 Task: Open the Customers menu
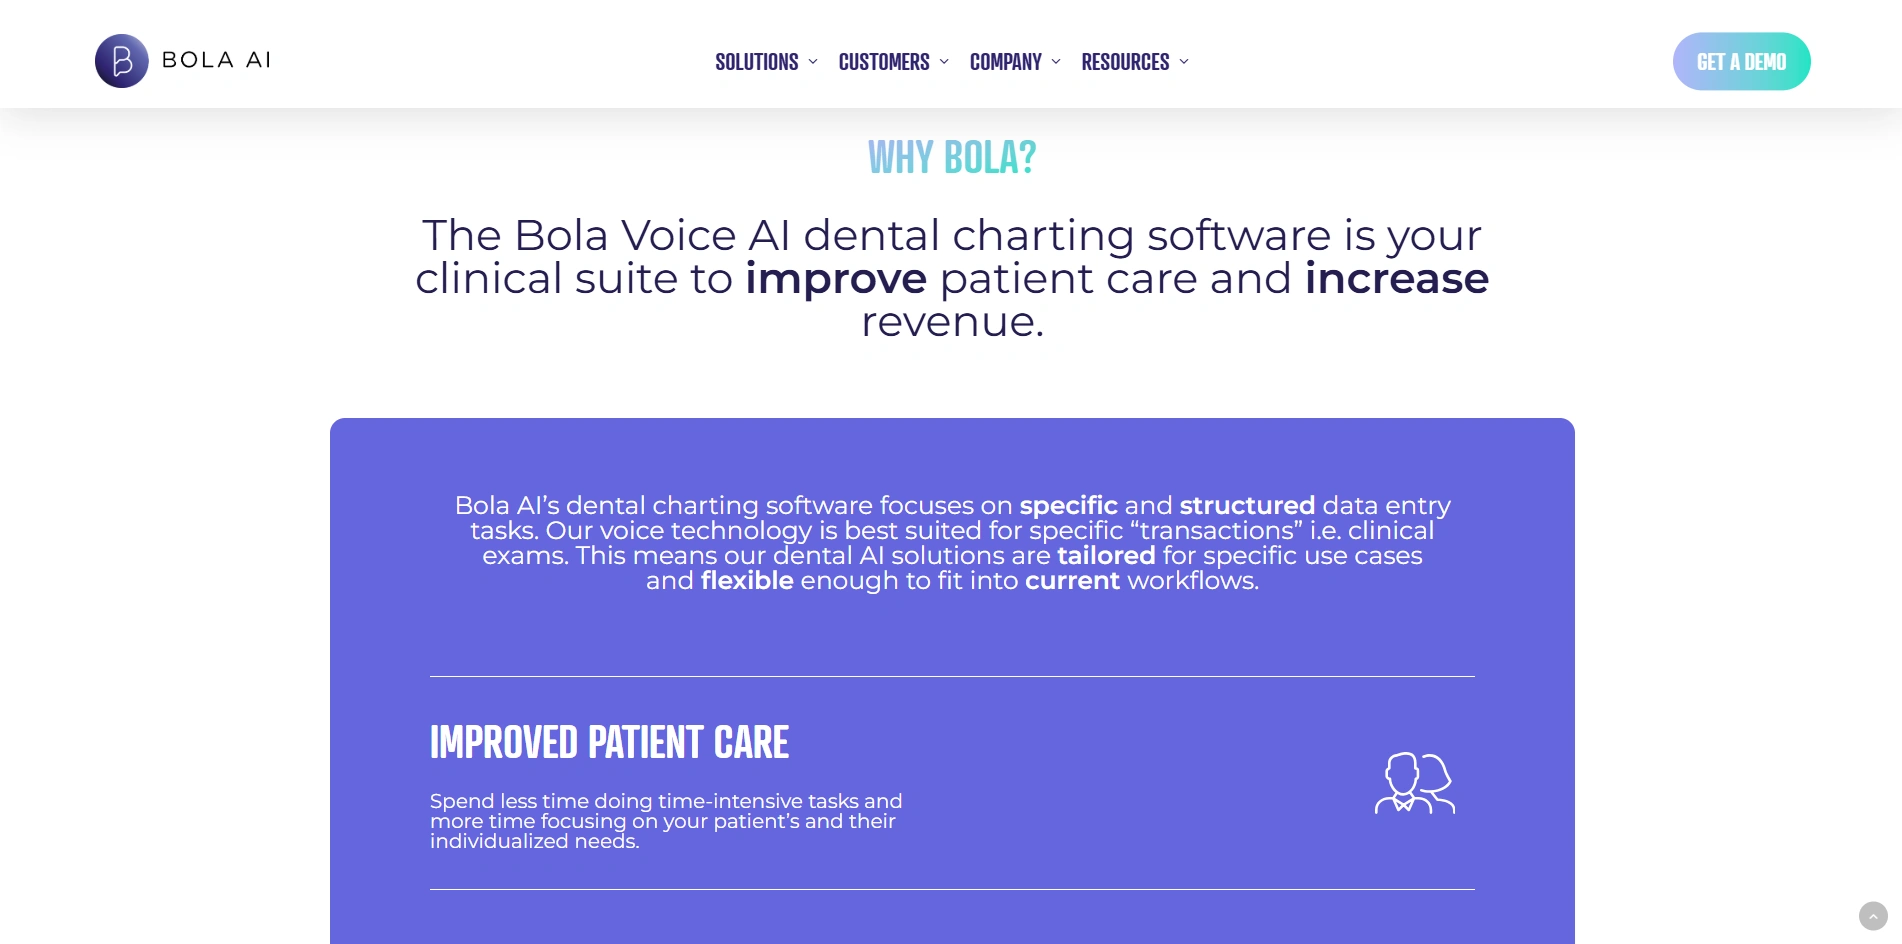coord(883,62)
